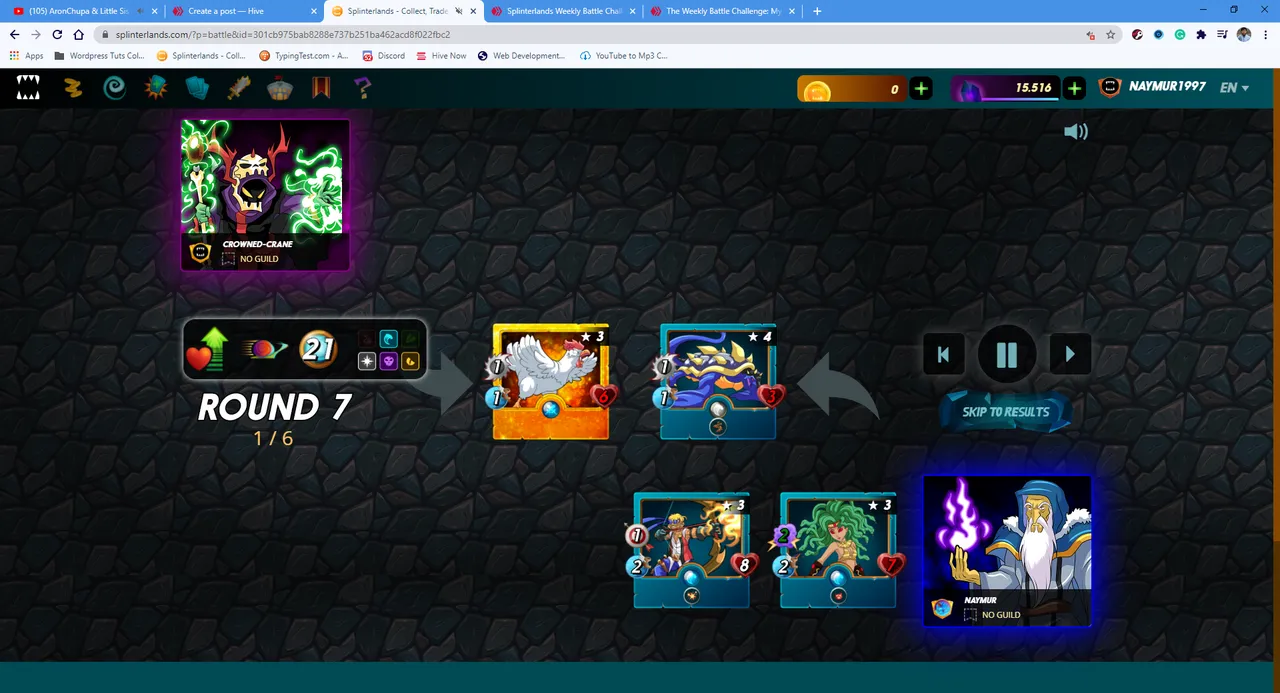Image resolution: width=1280 pixels, height=693 pixels.
Task: Reload the page
Action: click(56, 34)
